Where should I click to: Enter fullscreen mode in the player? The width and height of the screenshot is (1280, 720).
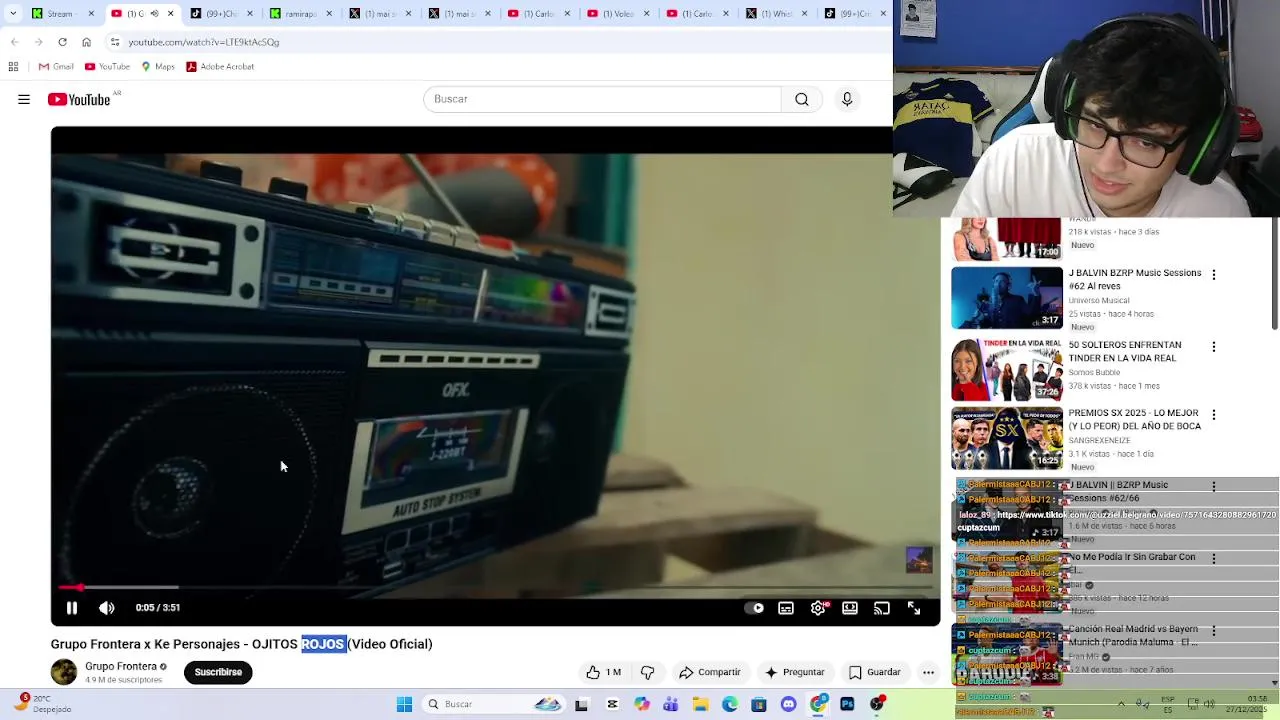click(914, 608)
